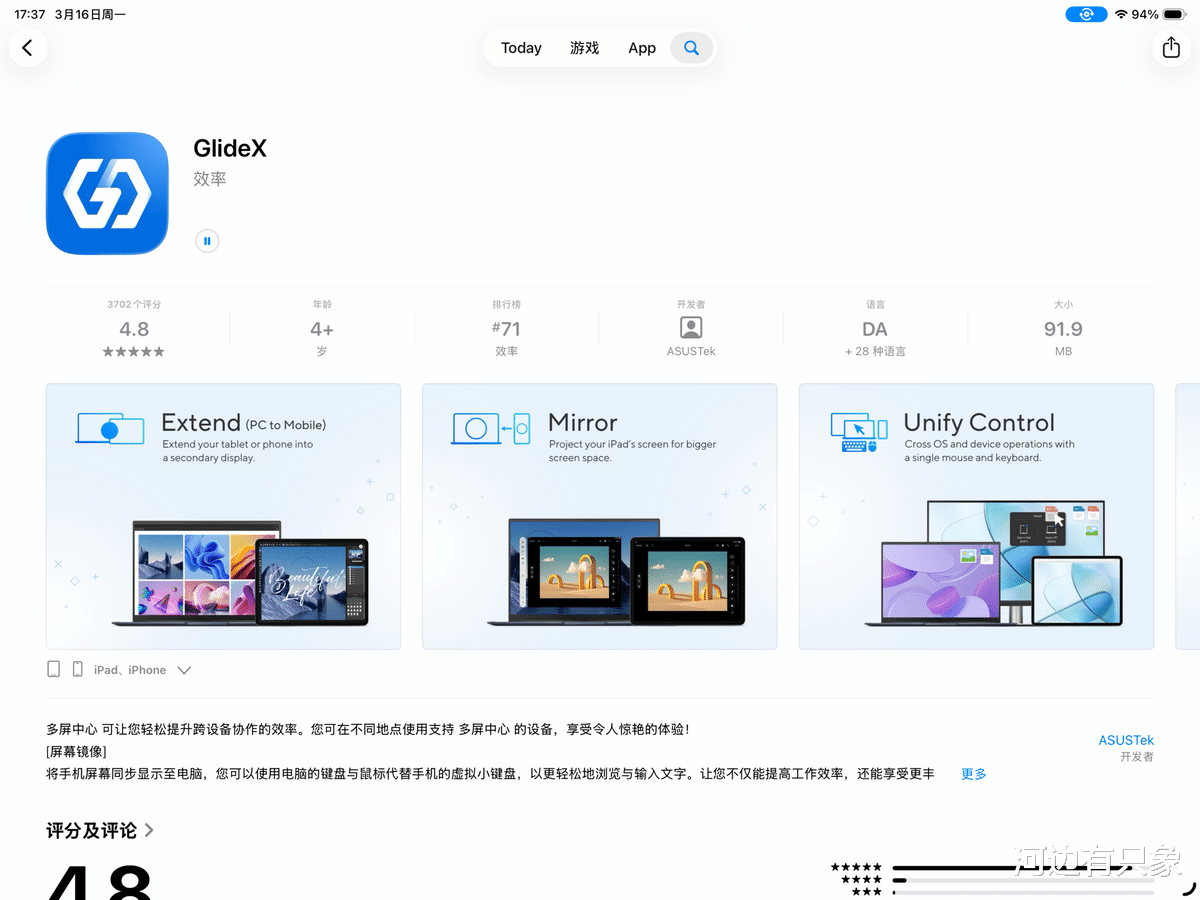1200x900 pixels.
Task: Open the Extend screenshot preview
Action: [x=223, y=516]
